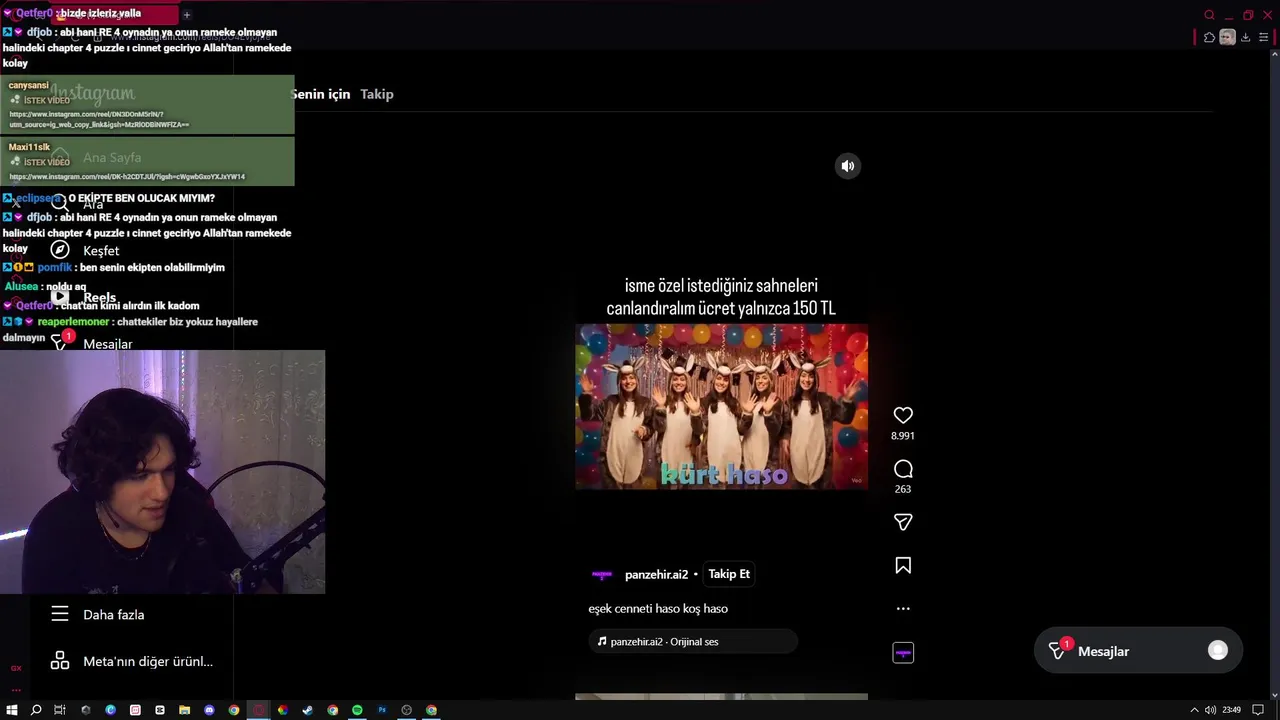
Task: Open Spotify from the taskbar
Action: [357, 710]
